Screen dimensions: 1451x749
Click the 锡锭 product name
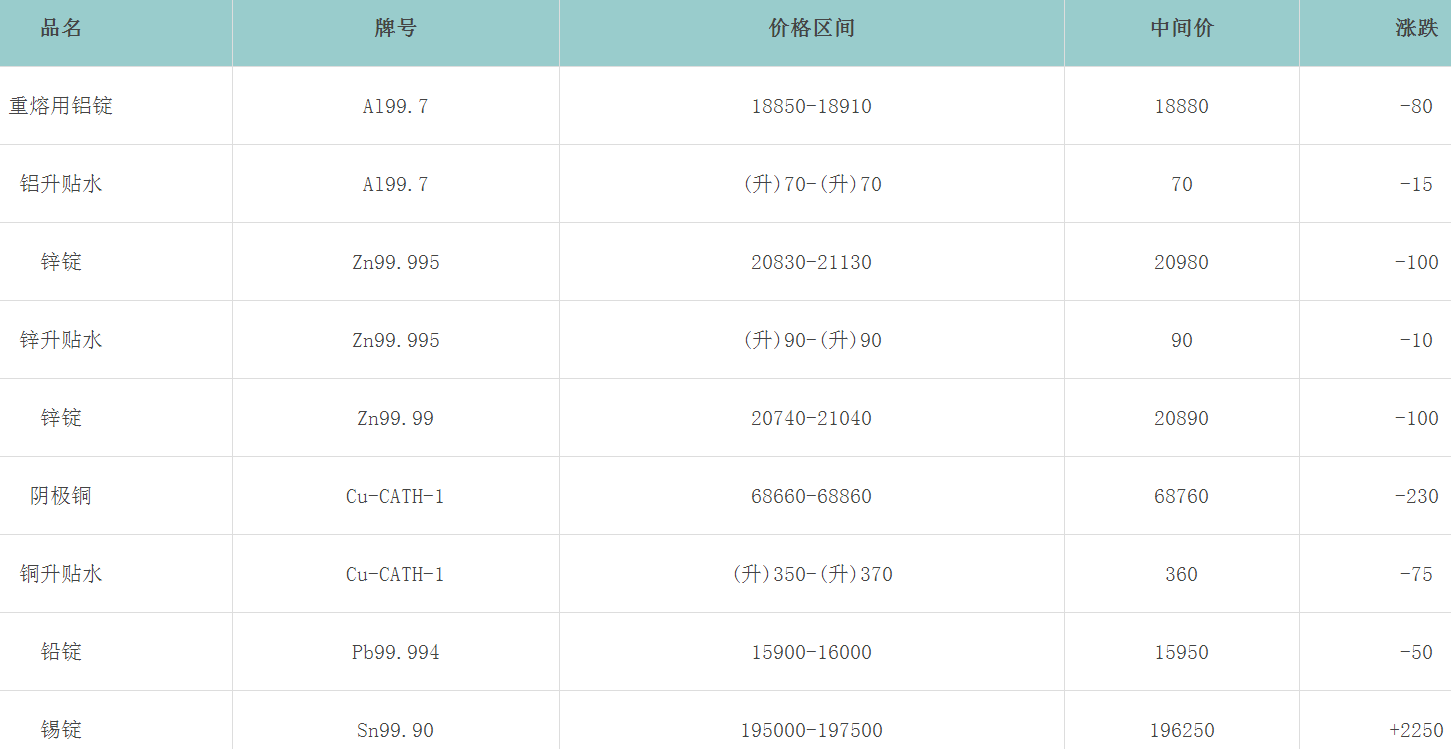(x=61, y=730)
